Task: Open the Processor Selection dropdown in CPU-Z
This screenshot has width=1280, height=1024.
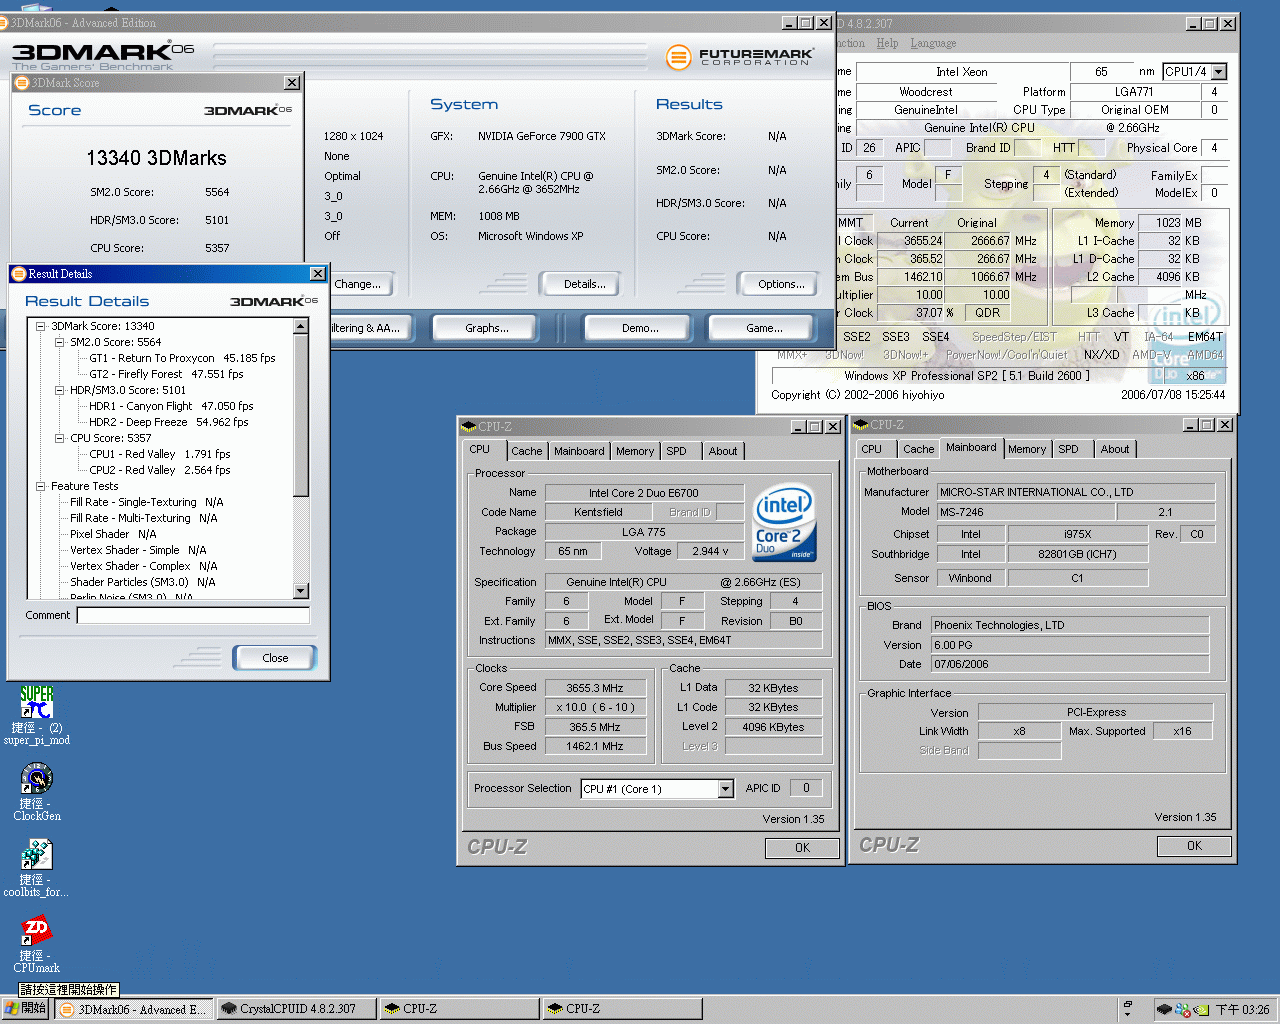Action: pyautogui.click(x=726, y=789)
